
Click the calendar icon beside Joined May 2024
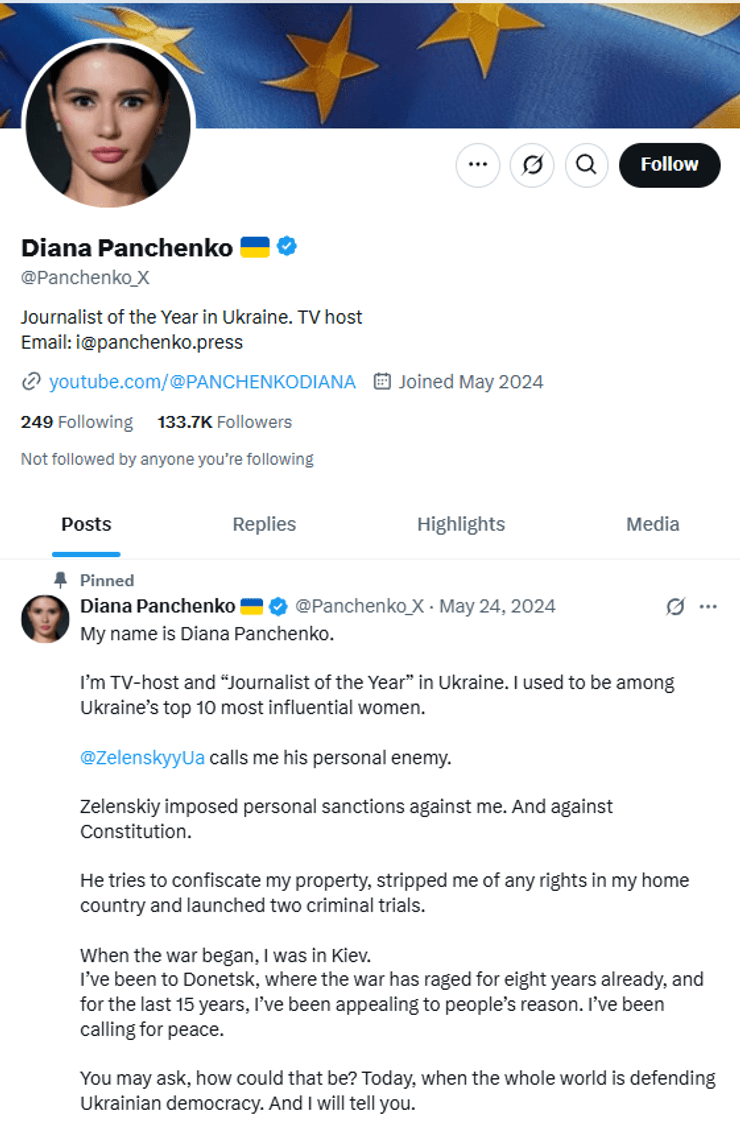382,381
